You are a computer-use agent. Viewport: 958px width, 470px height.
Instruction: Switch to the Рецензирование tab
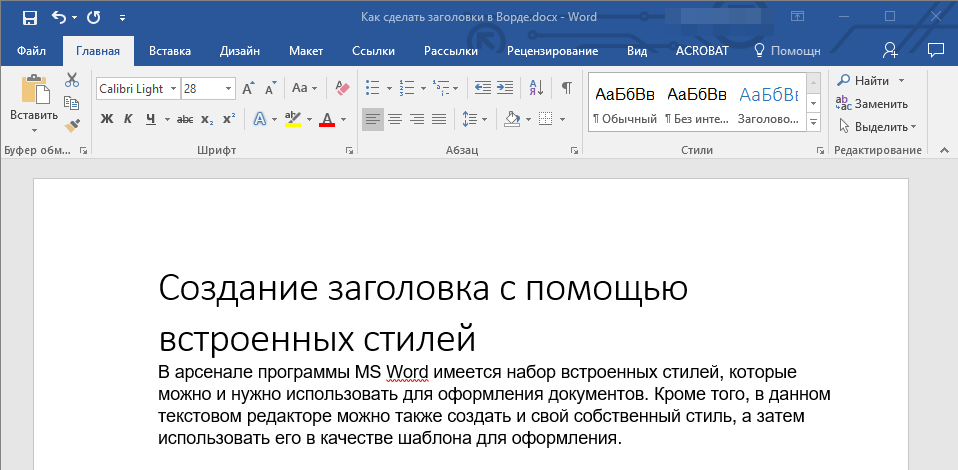(552, 51)
